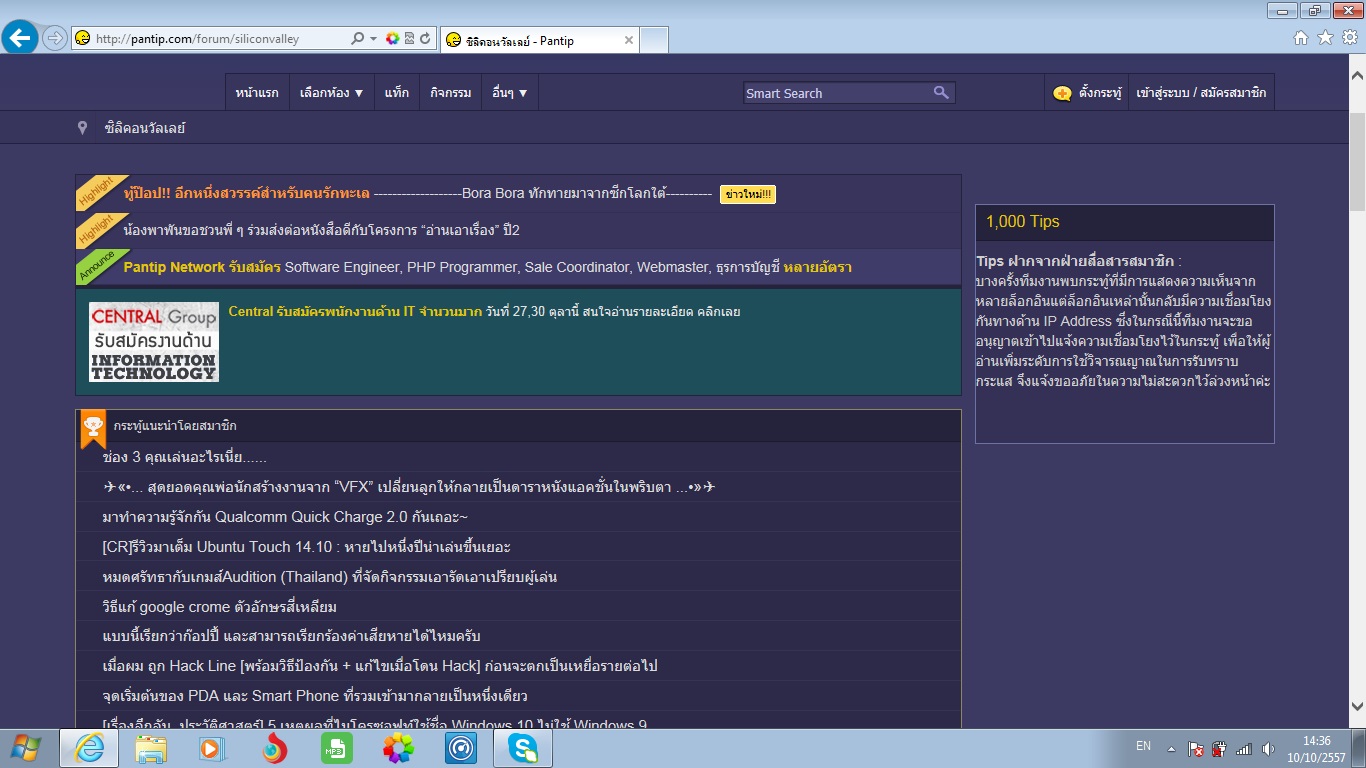Open Favorites star icon
Image resolution: width=1366 pixels, height=768 pixels.
tap(1325, 38)
